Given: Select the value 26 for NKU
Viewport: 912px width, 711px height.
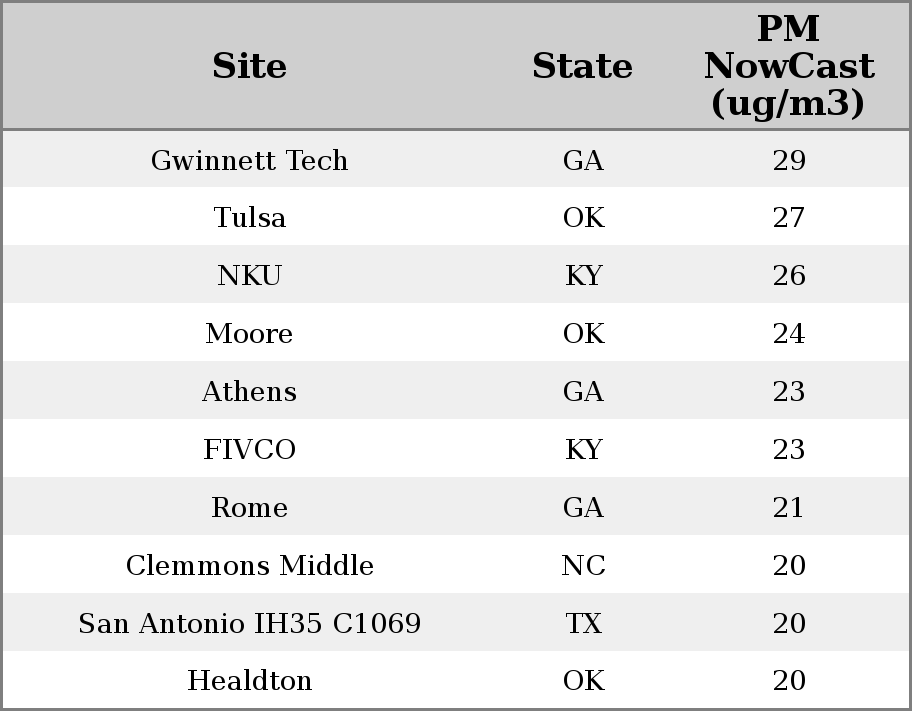Looking at the screenshot, I should 789,275.
